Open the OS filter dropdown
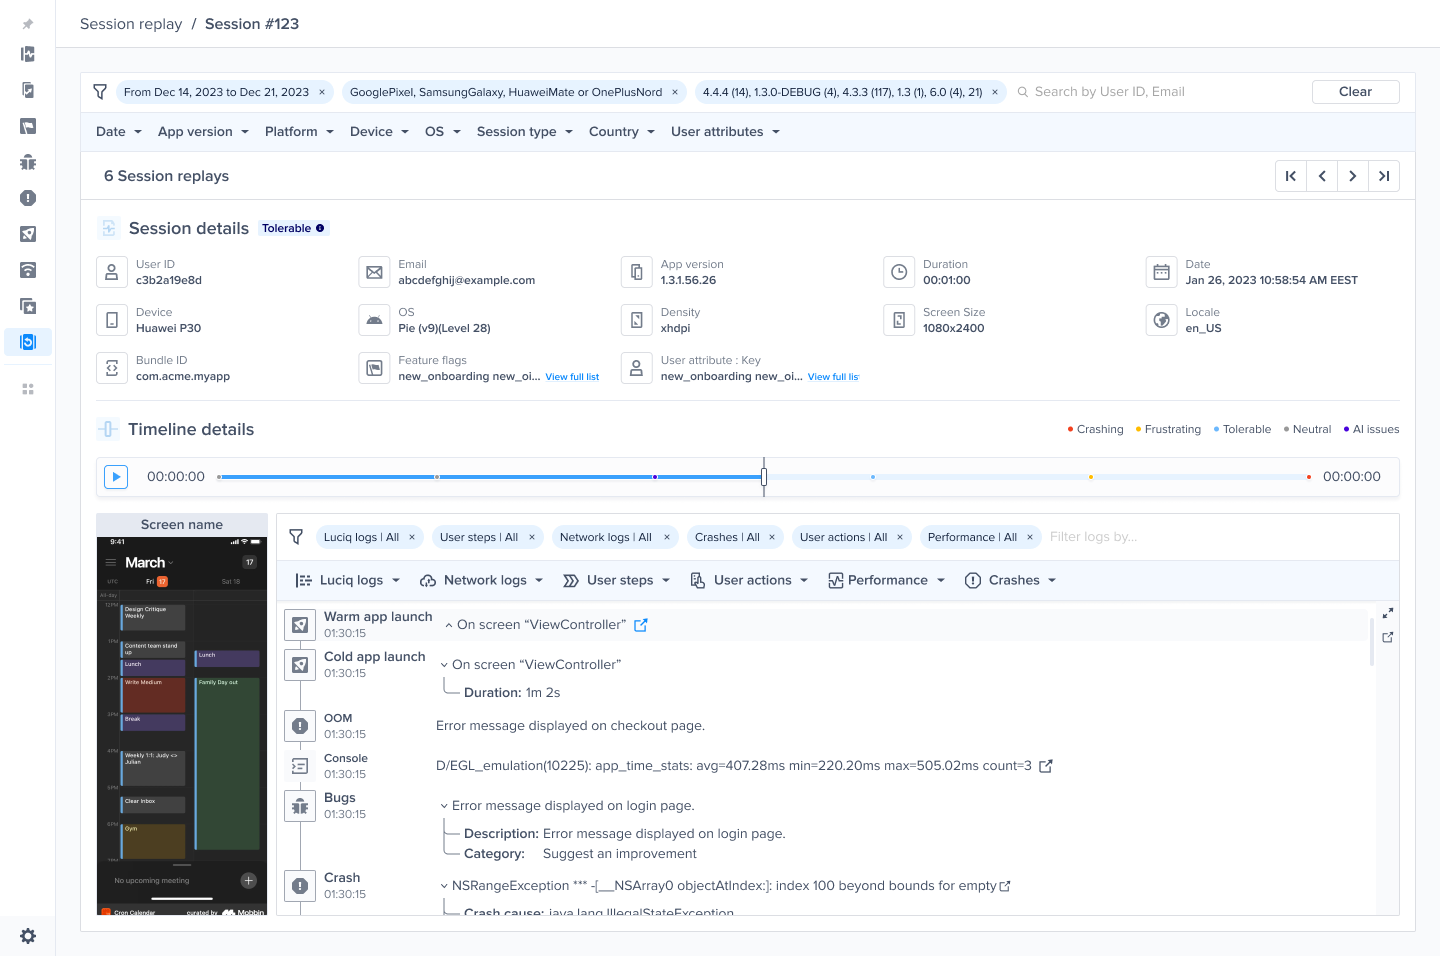Screen dimensions: 1440x956 coord(443,132)
